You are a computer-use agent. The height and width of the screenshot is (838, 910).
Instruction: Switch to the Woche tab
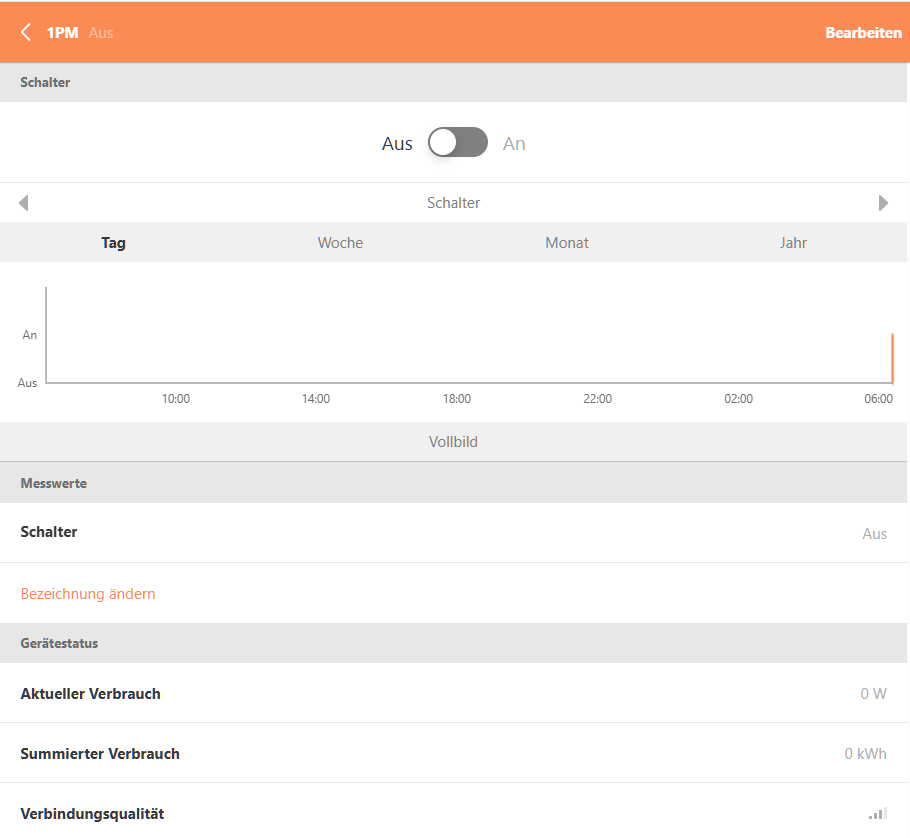click(x=340, y=243)
